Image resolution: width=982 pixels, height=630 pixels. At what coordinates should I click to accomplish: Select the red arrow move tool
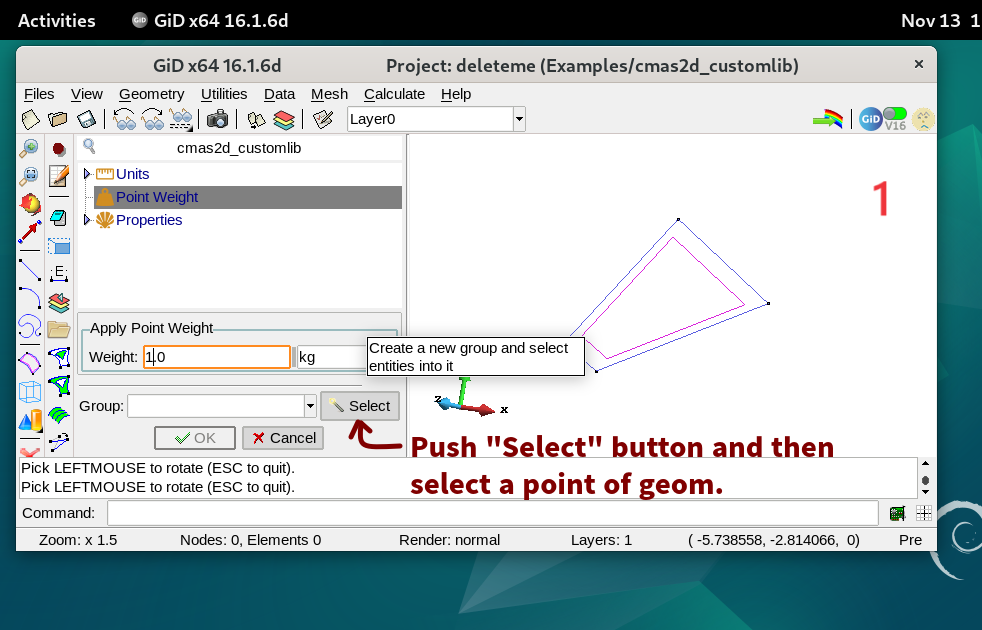point(29,231)
